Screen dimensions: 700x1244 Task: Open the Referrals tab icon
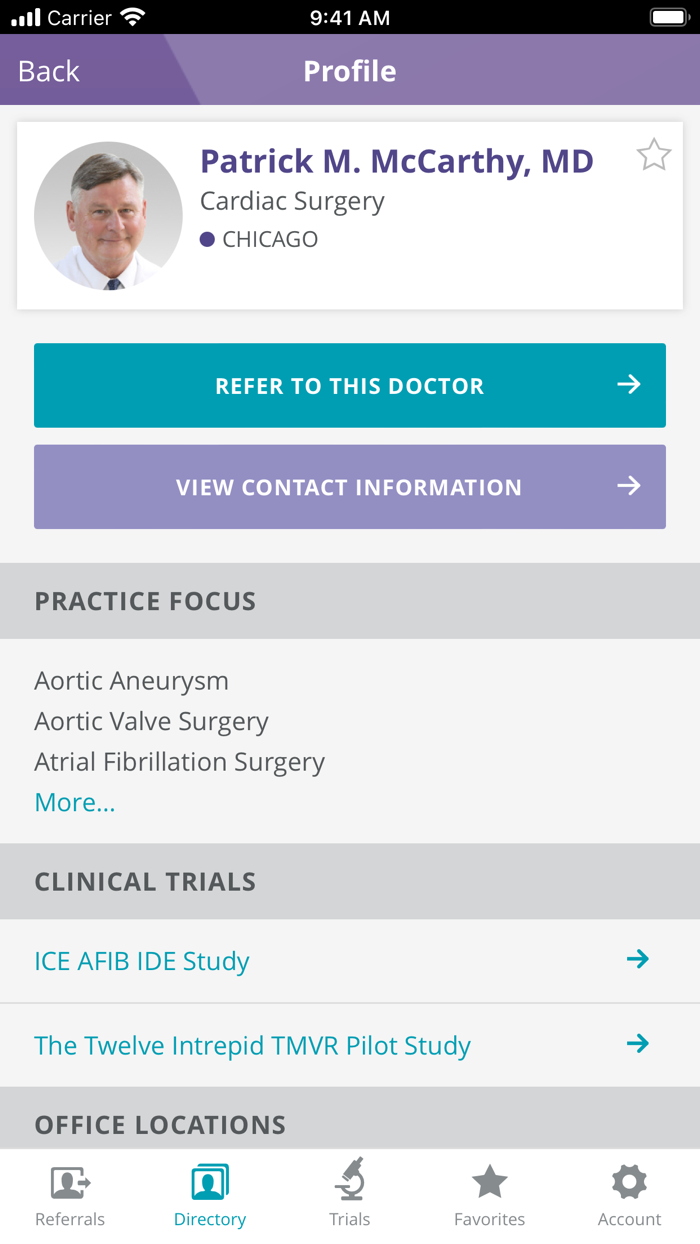point(70,1183)
